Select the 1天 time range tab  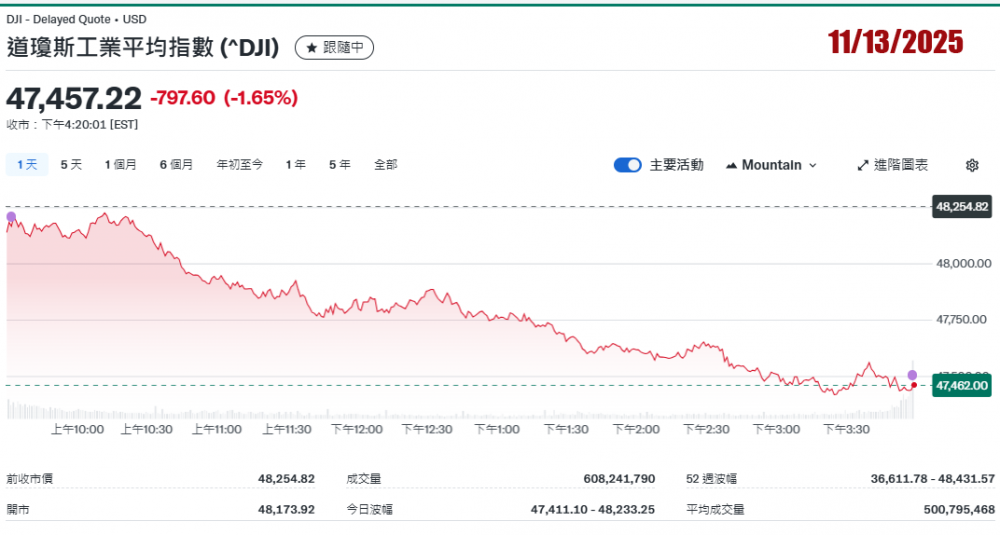click(x=27, y=165)
